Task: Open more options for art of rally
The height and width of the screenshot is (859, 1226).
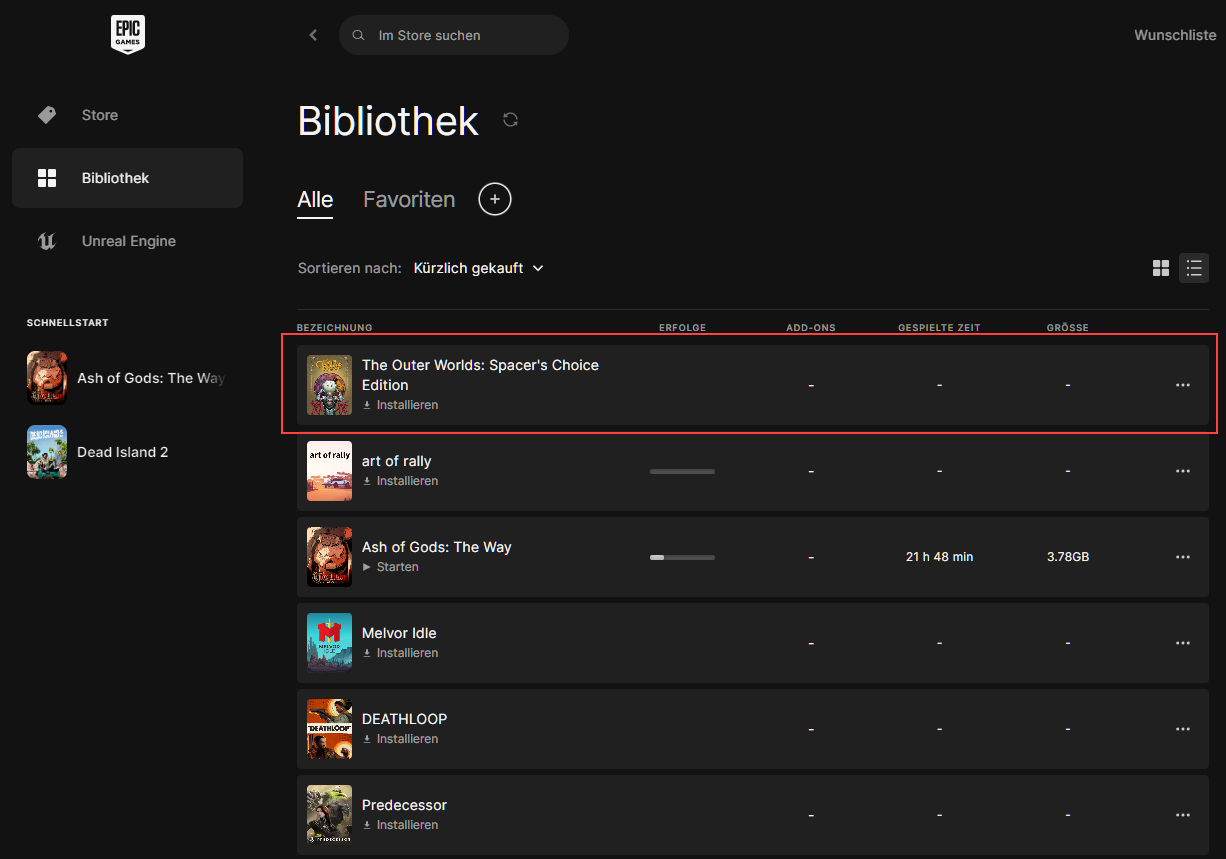Action: (x=1183, y=471)
